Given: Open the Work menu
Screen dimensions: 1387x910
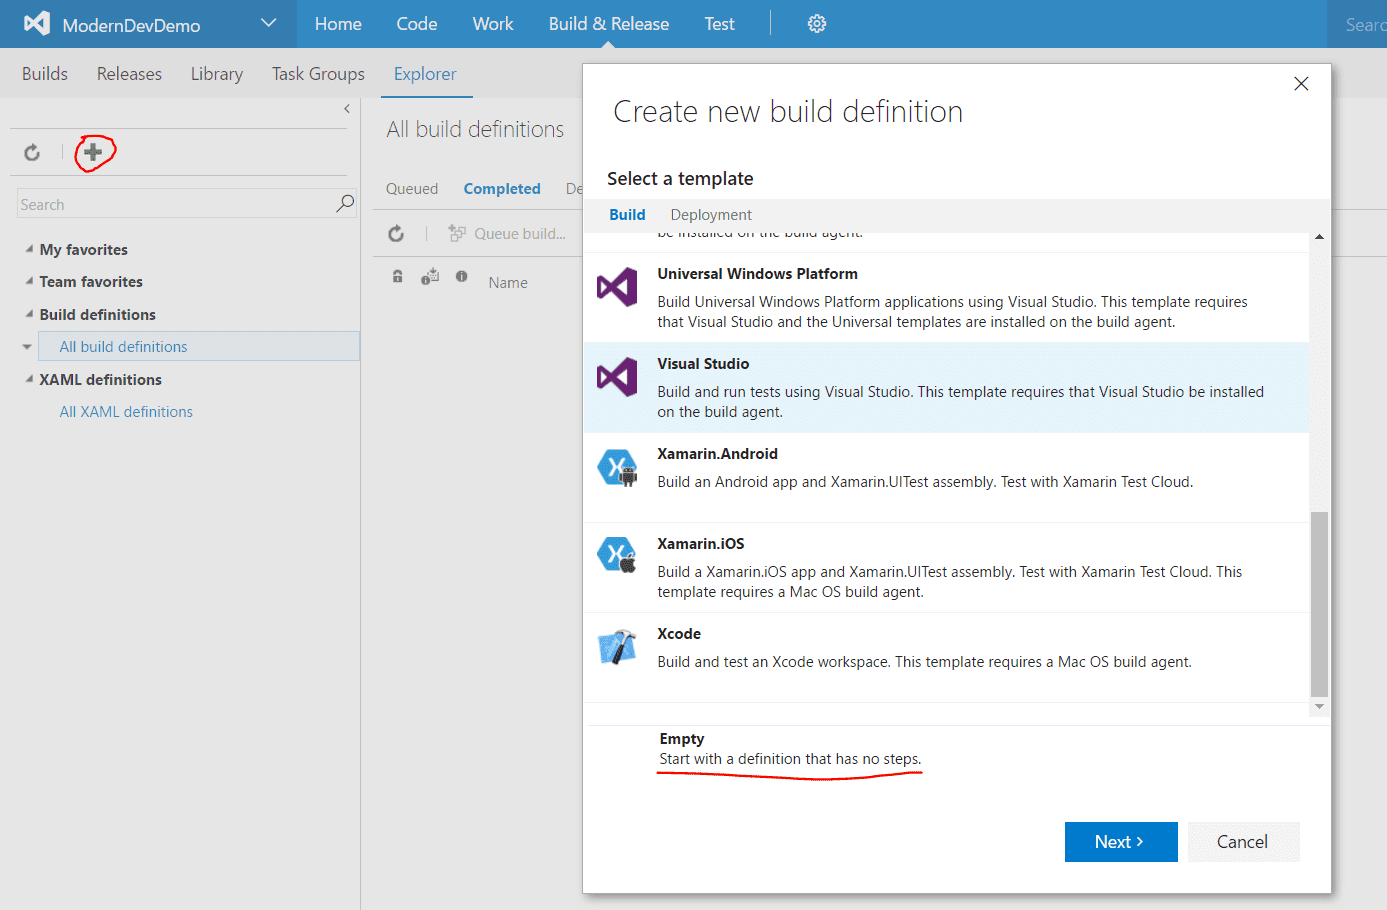Looking at the screenshot, I should (493, 24).
